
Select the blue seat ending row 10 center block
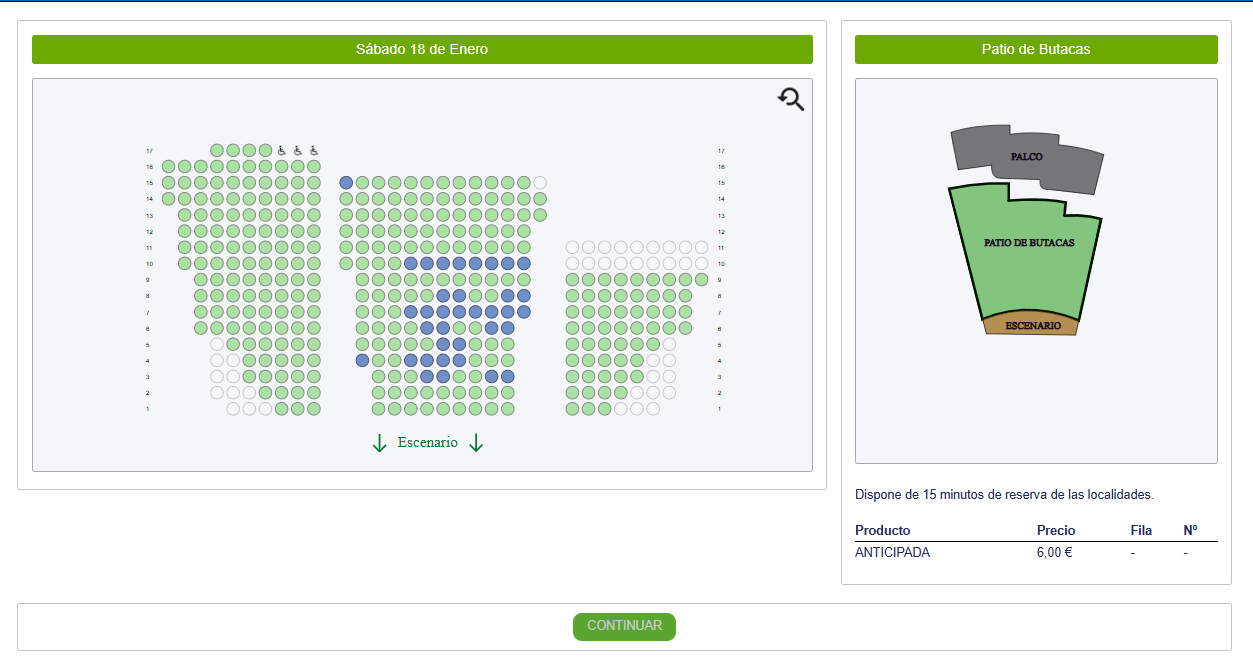[x=524, y=264]
